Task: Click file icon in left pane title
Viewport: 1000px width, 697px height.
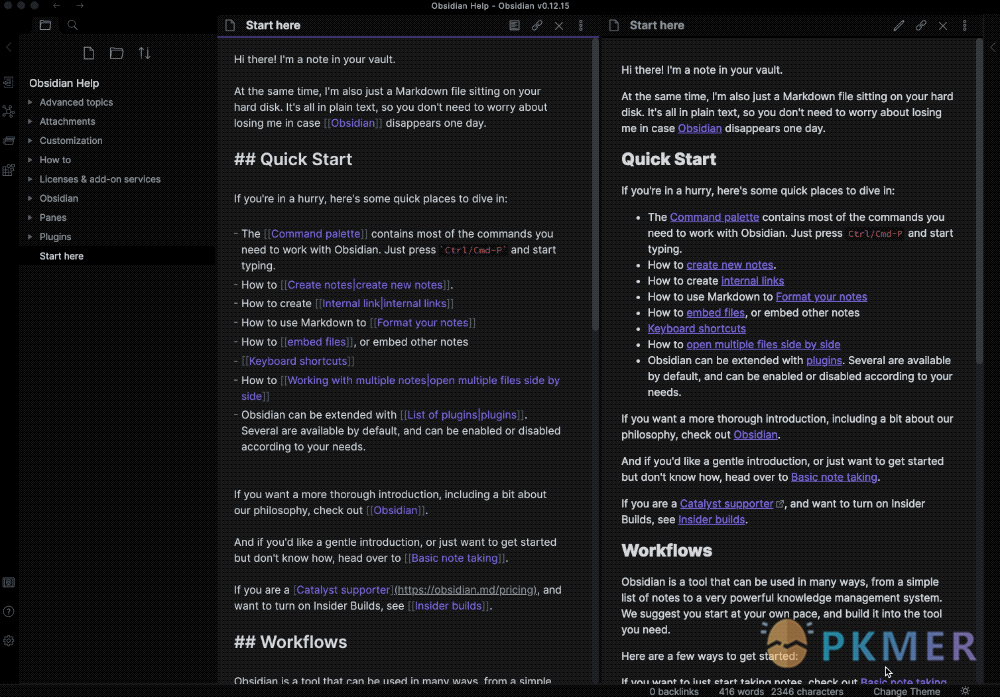Action: pyautogui.click(x=230, y=26)
